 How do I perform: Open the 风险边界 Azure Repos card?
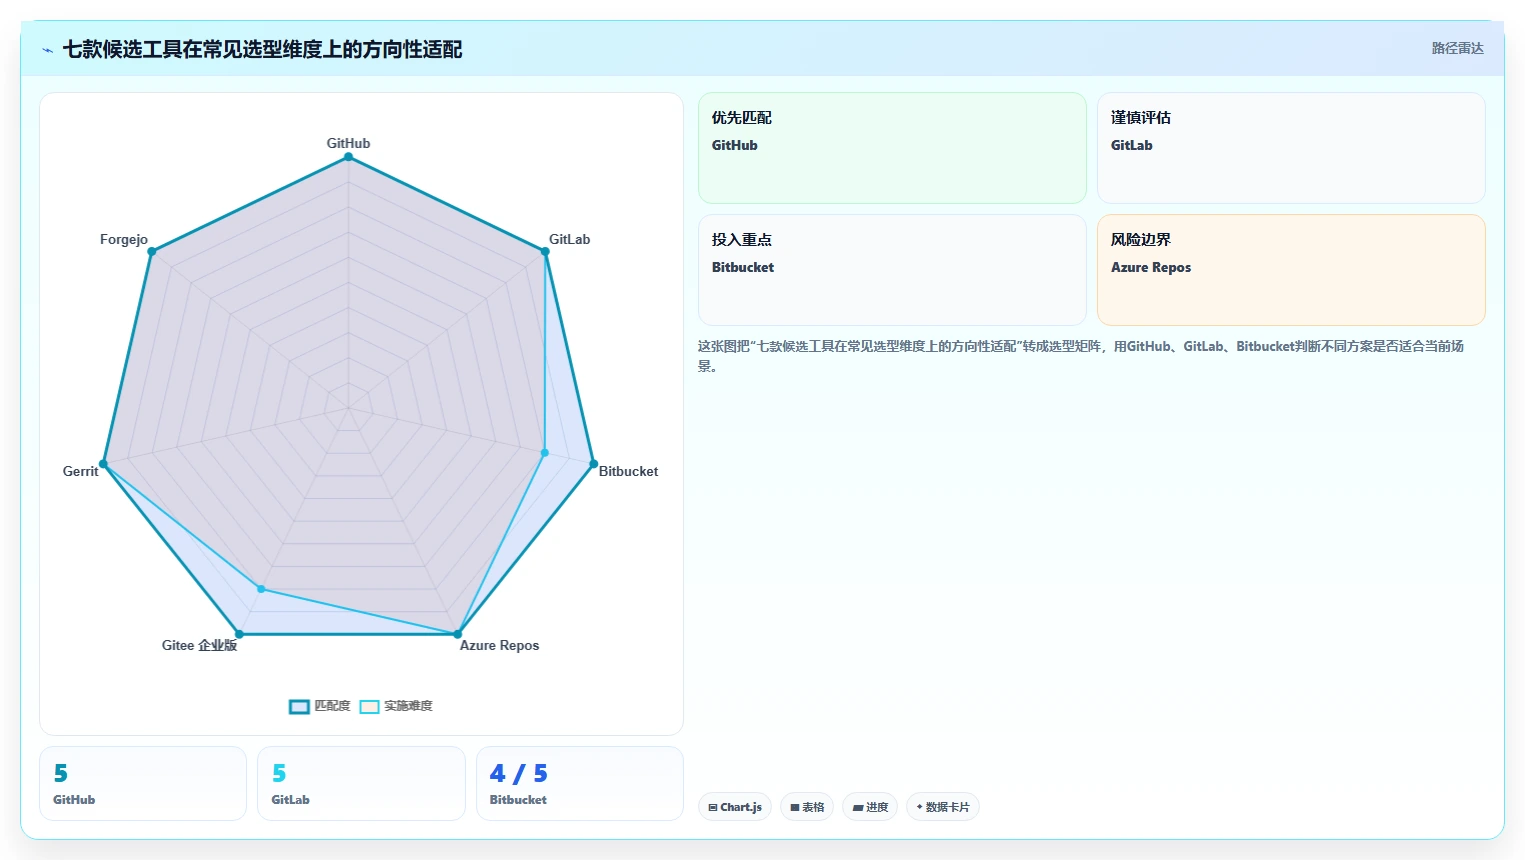1291,270
